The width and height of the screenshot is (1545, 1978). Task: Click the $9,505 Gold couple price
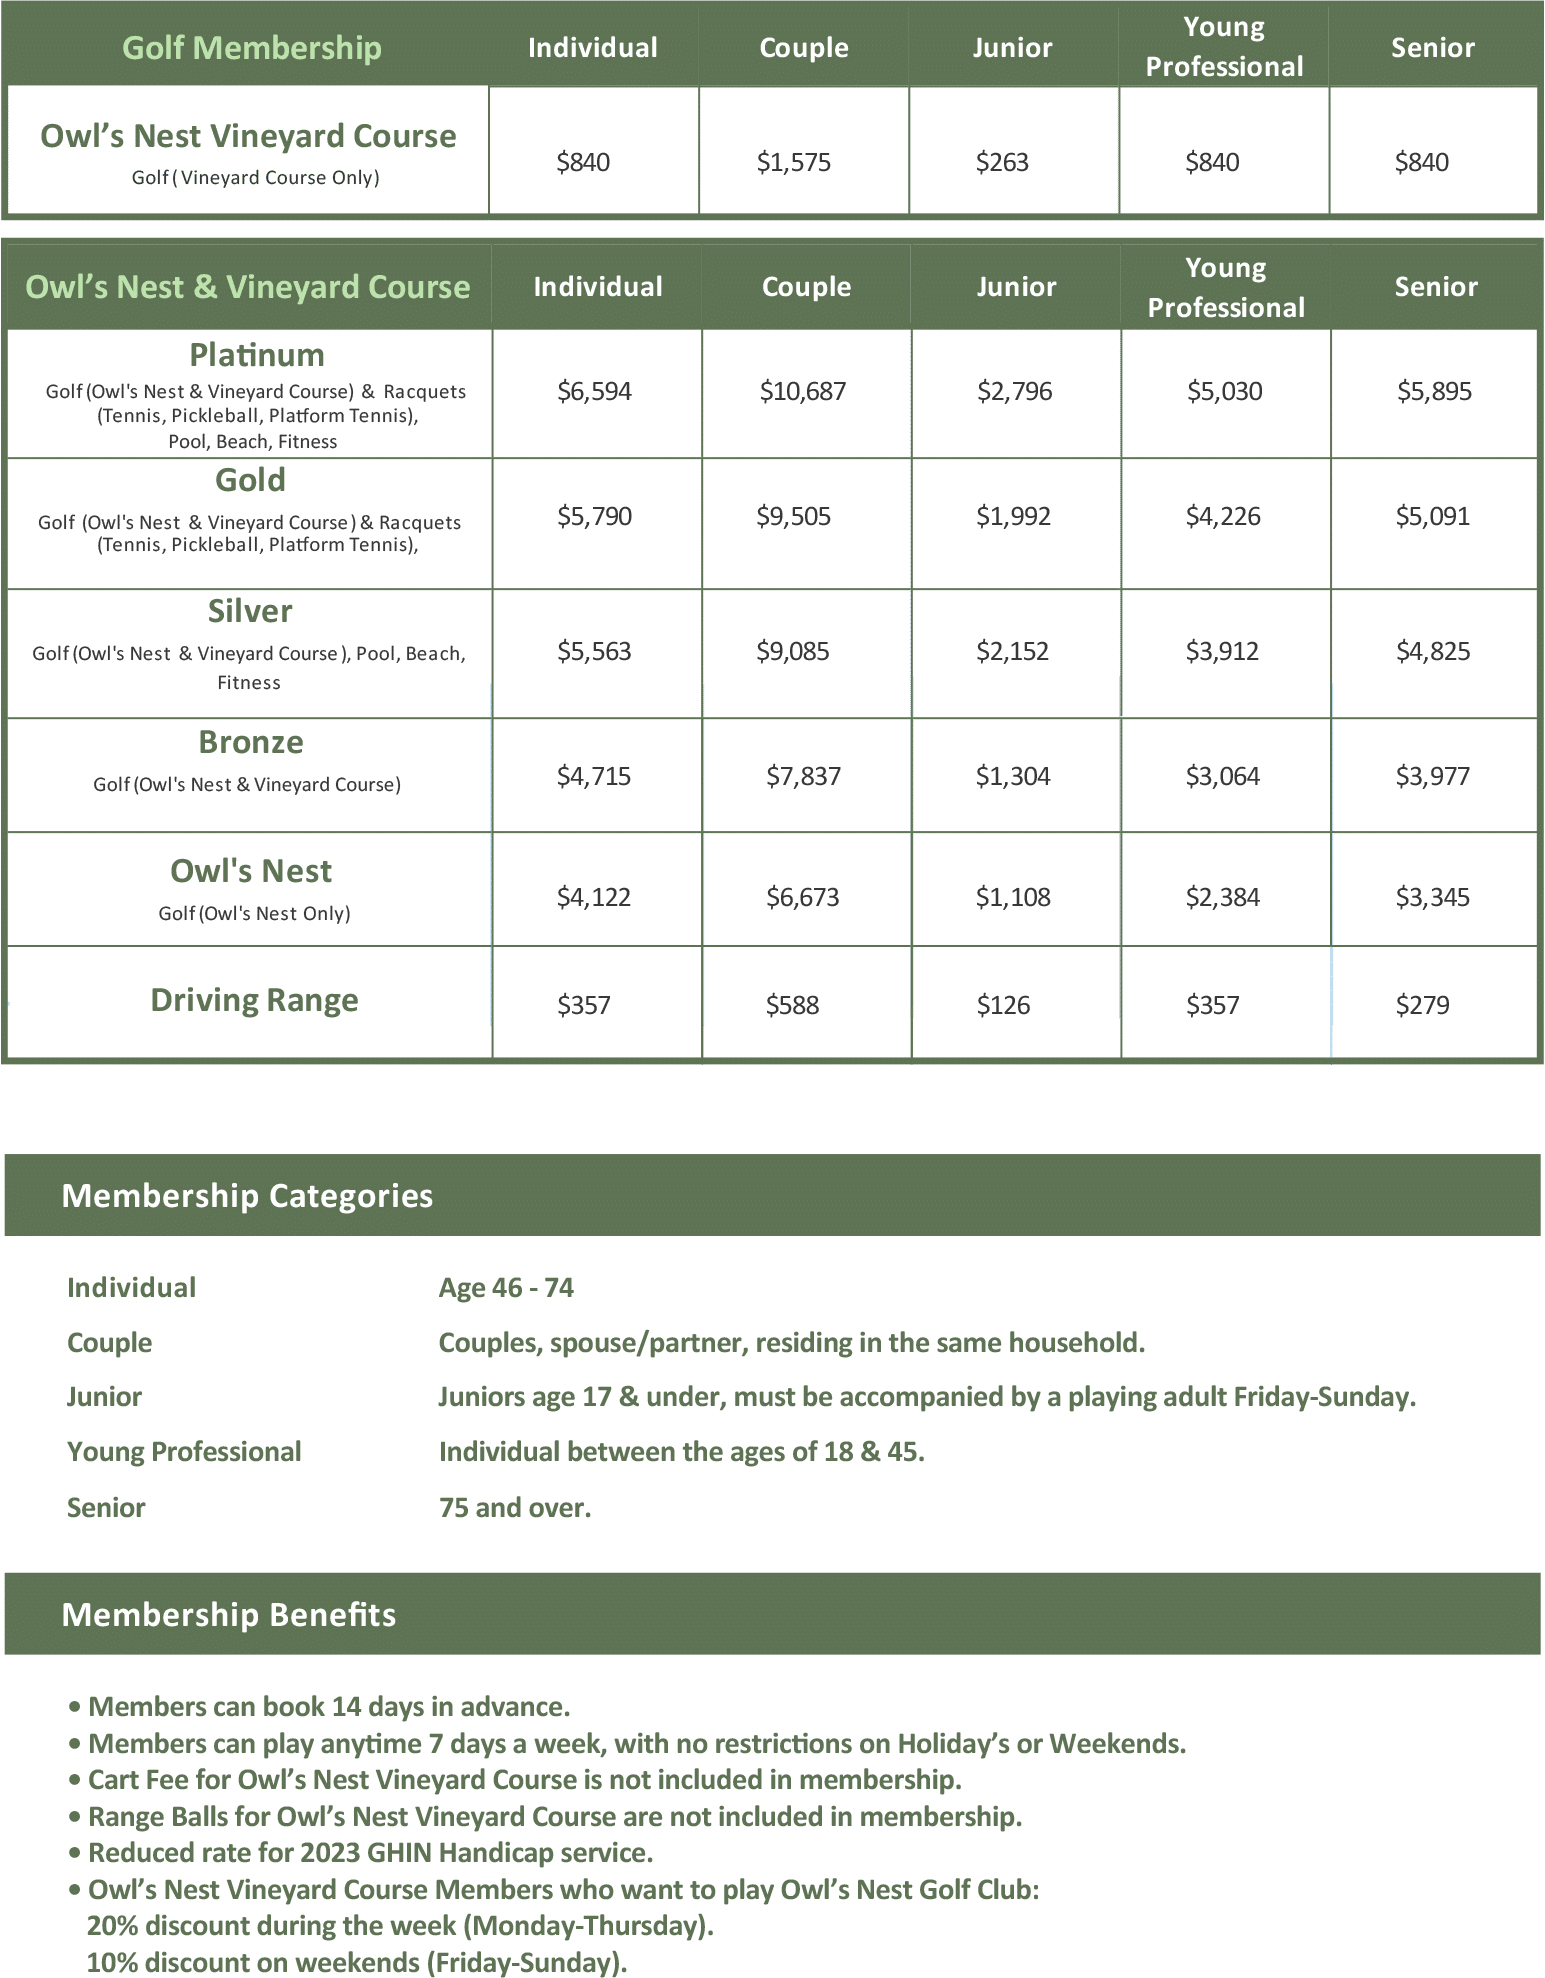point(794,516)
